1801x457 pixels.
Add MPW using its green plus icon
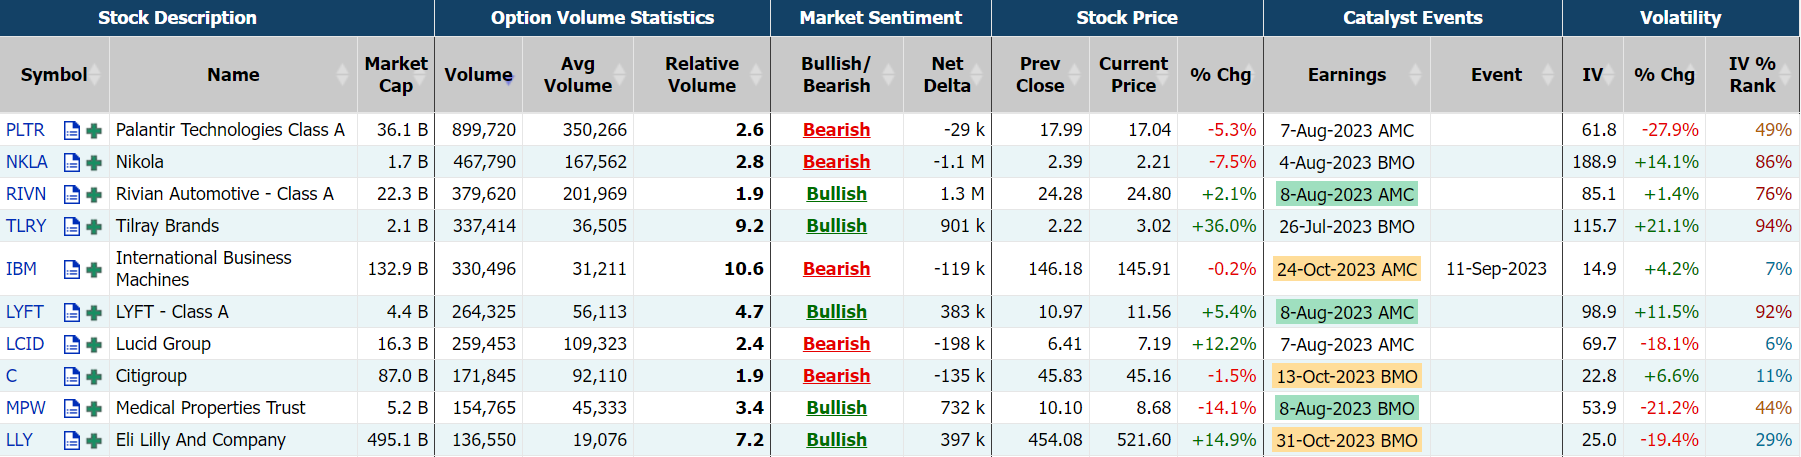94,408
